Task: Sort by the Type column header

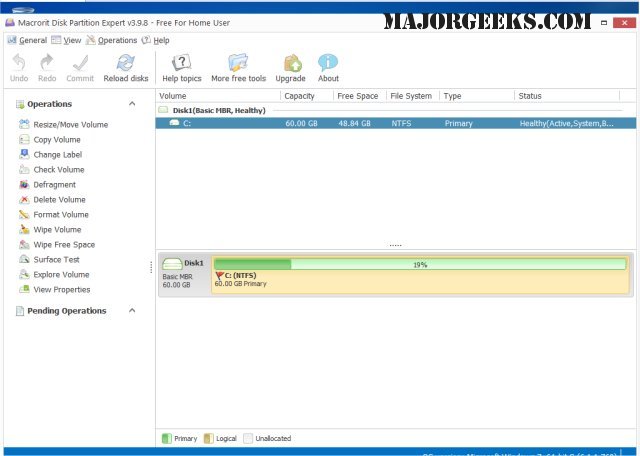Action: pos(477,96)
